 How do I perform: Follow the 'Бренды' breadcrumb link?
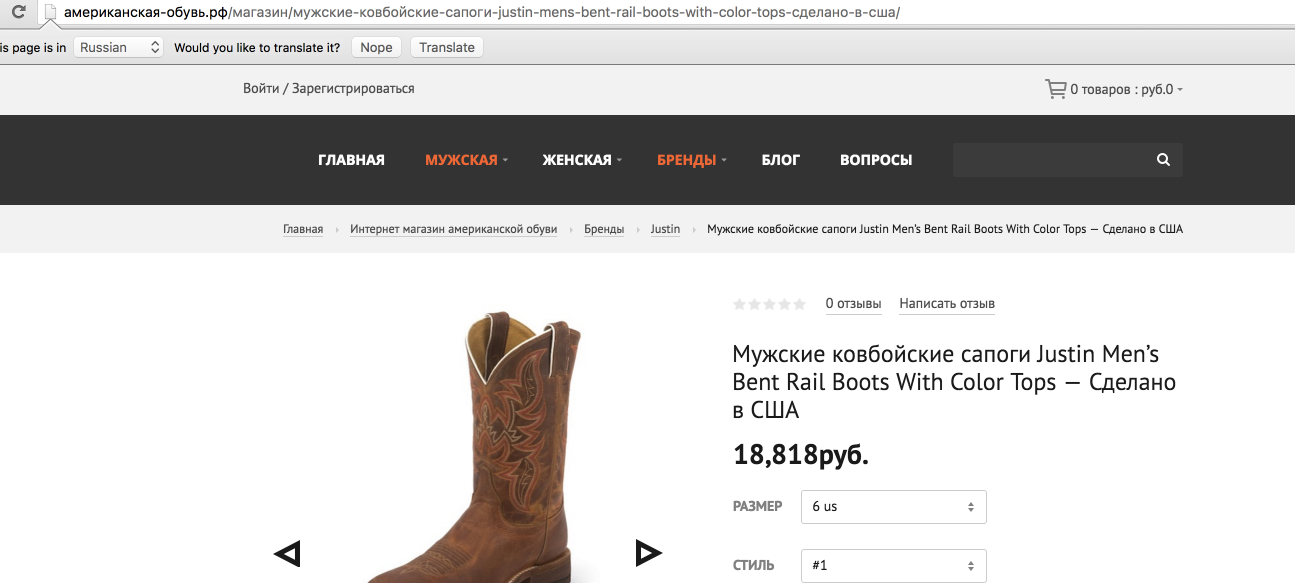click(x=604, y=229)
